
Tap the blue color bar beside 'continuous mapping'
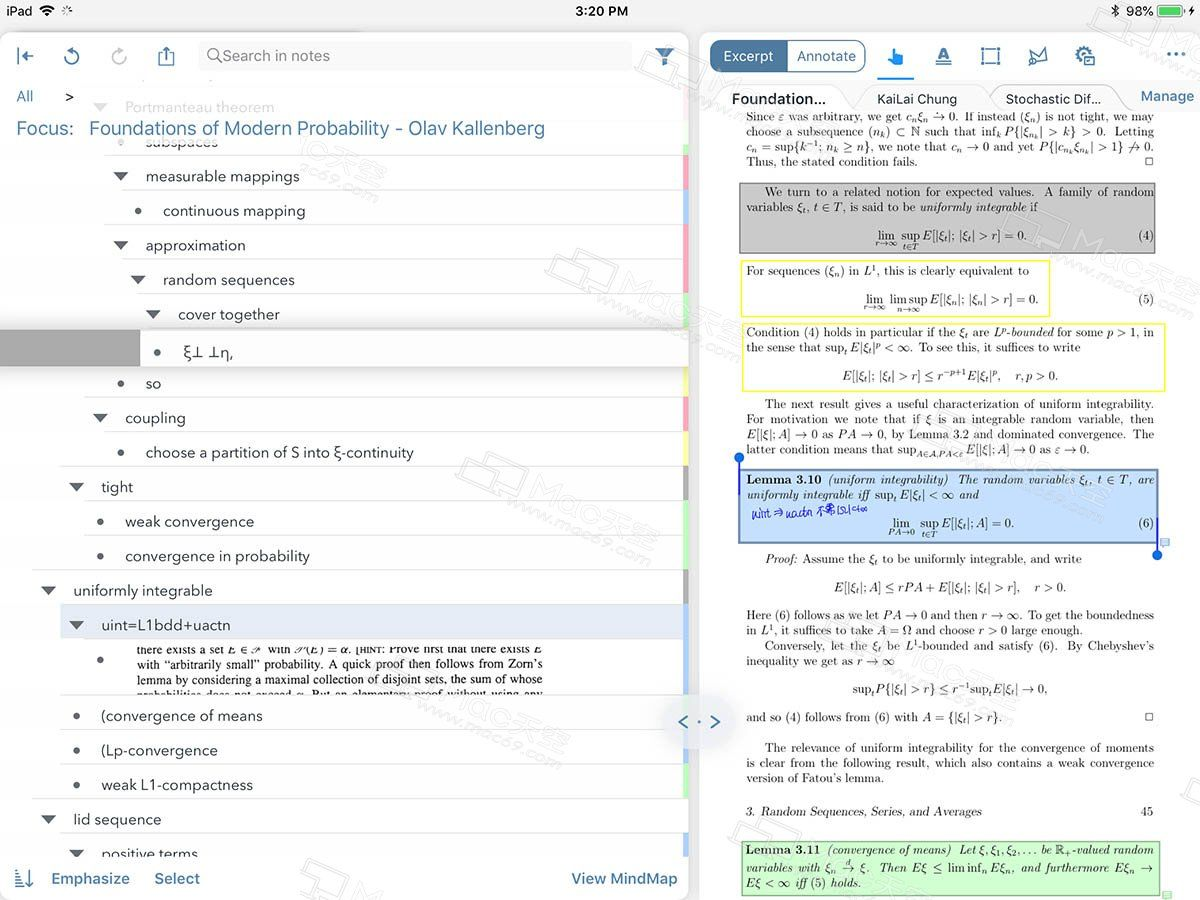686,208
